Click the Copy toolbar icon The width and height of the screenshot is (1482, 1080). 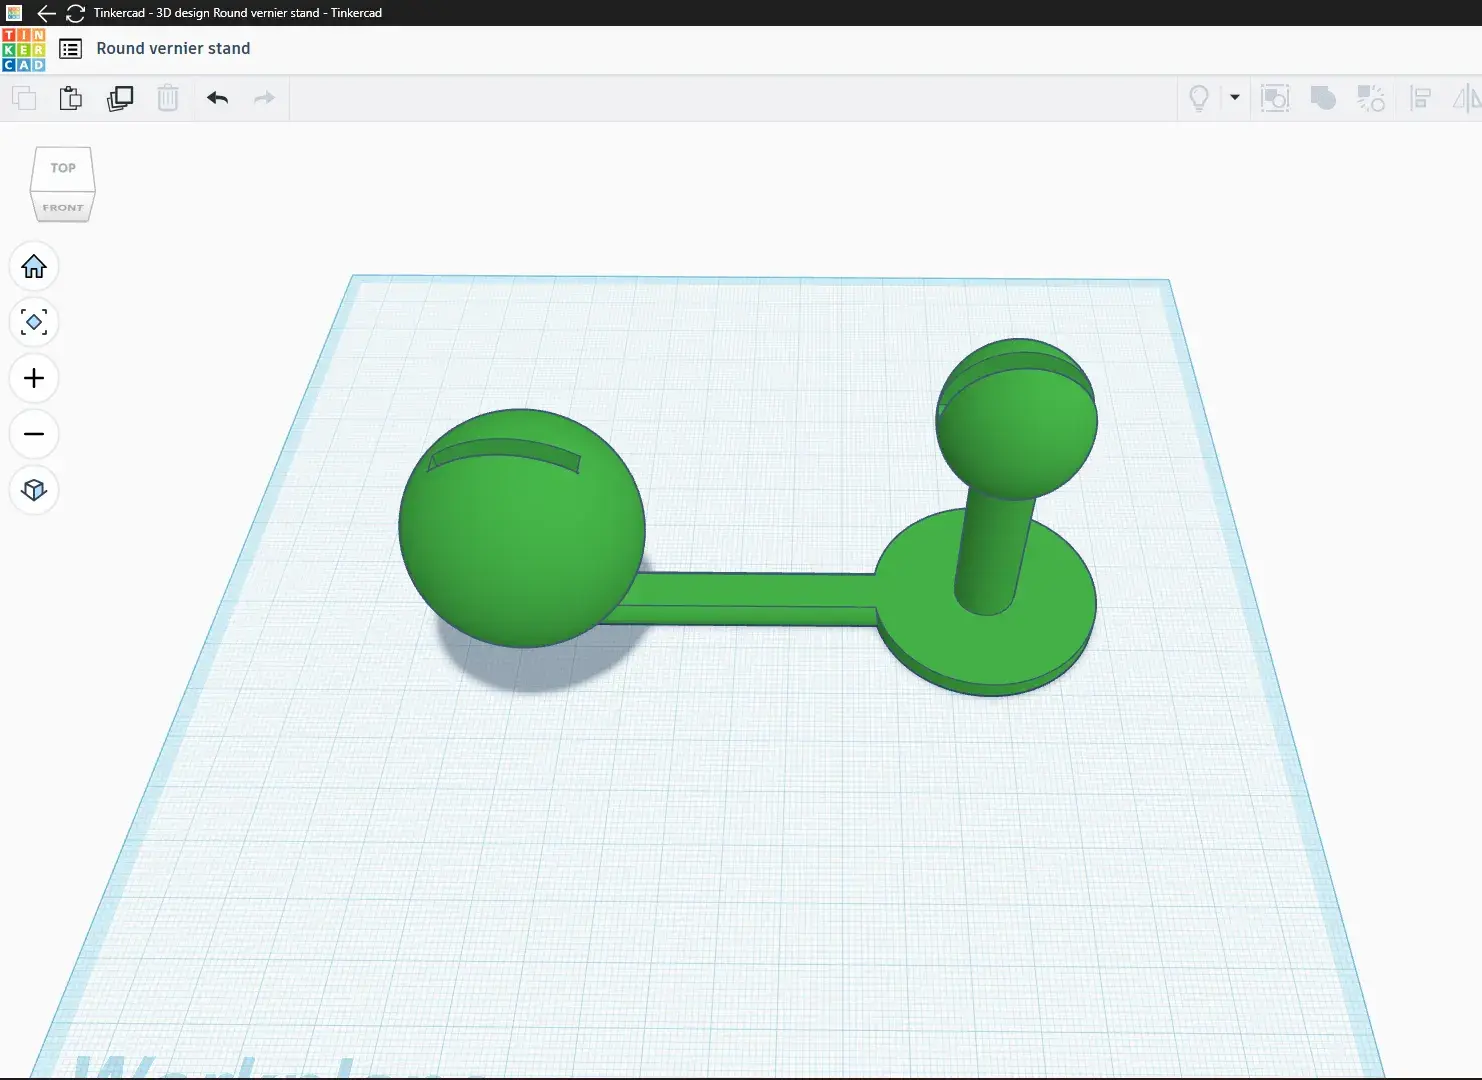[x=24, y=98]
